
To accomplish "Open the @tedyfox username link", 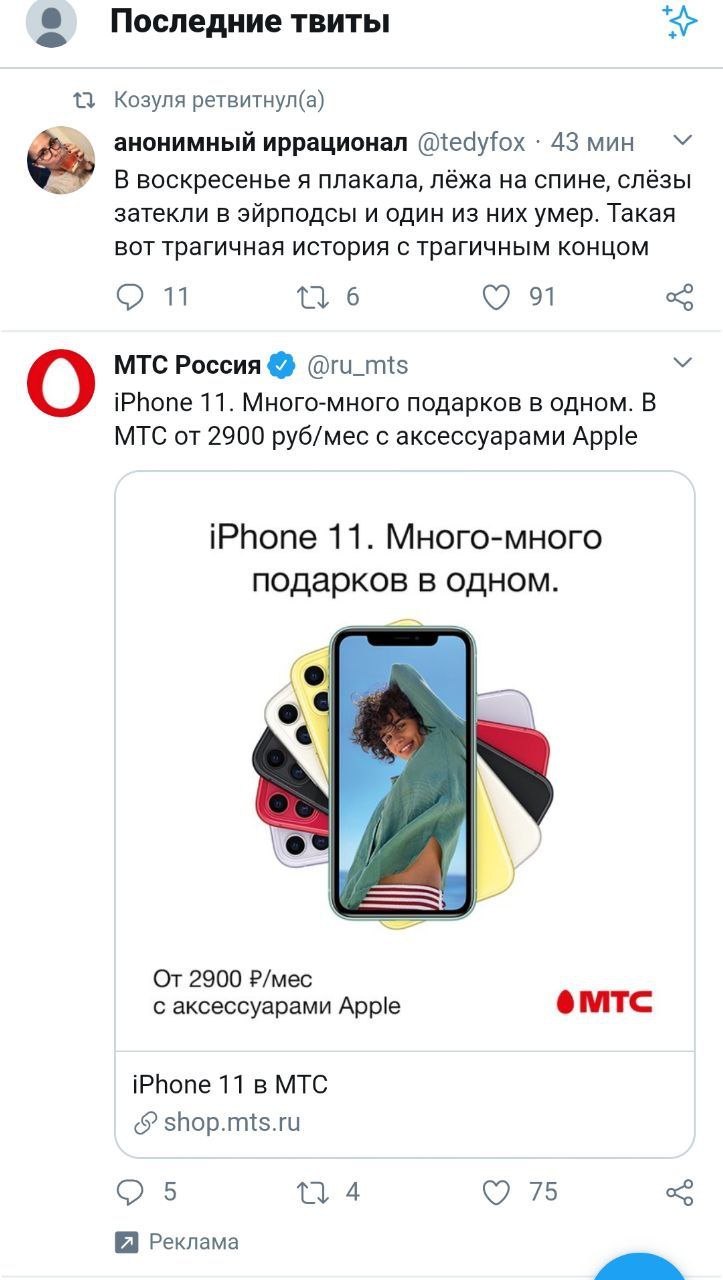I will click(x=470, y=143).
